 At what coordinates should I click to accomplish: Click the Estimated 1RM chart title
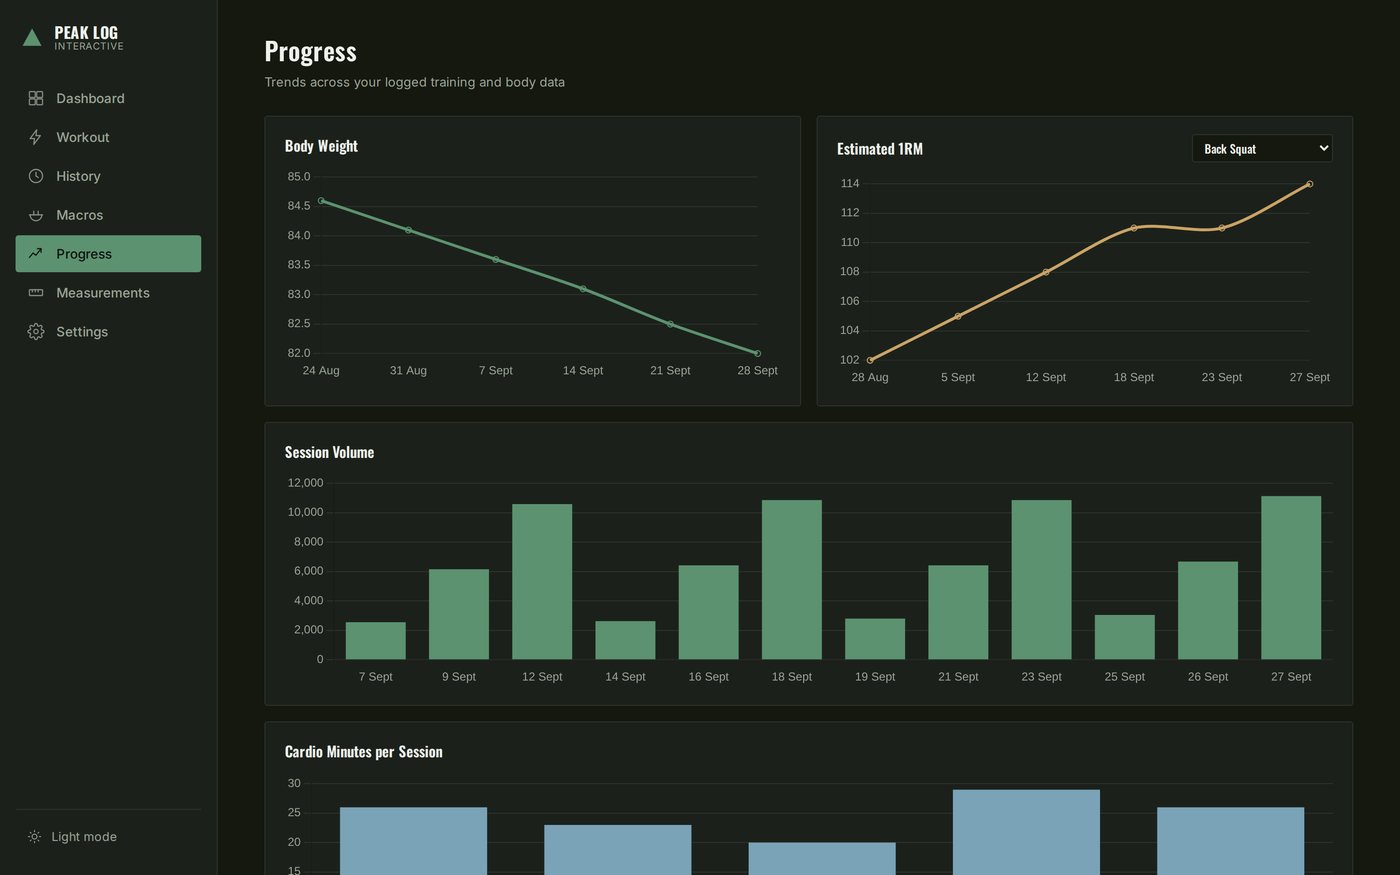(880, 149)
